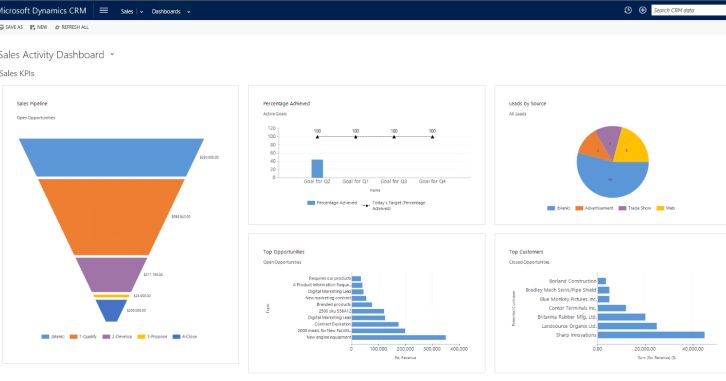This screenshot has width=726, height=381.
Task: Click the Contor Terminals Inc. bar
Action: [612, 308]
